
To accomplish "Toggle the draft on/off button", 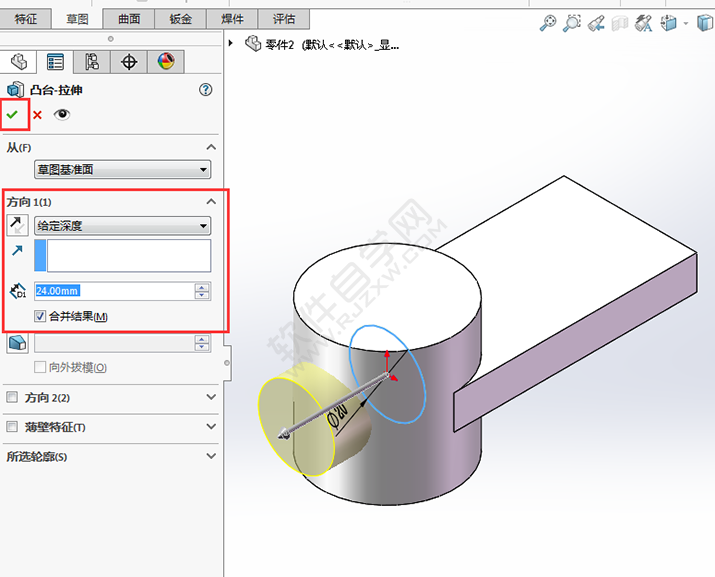I will coord(17,343).
